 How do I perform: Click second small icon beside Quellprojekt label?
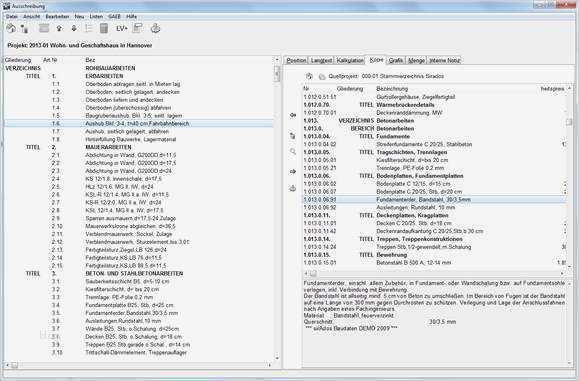322,76
